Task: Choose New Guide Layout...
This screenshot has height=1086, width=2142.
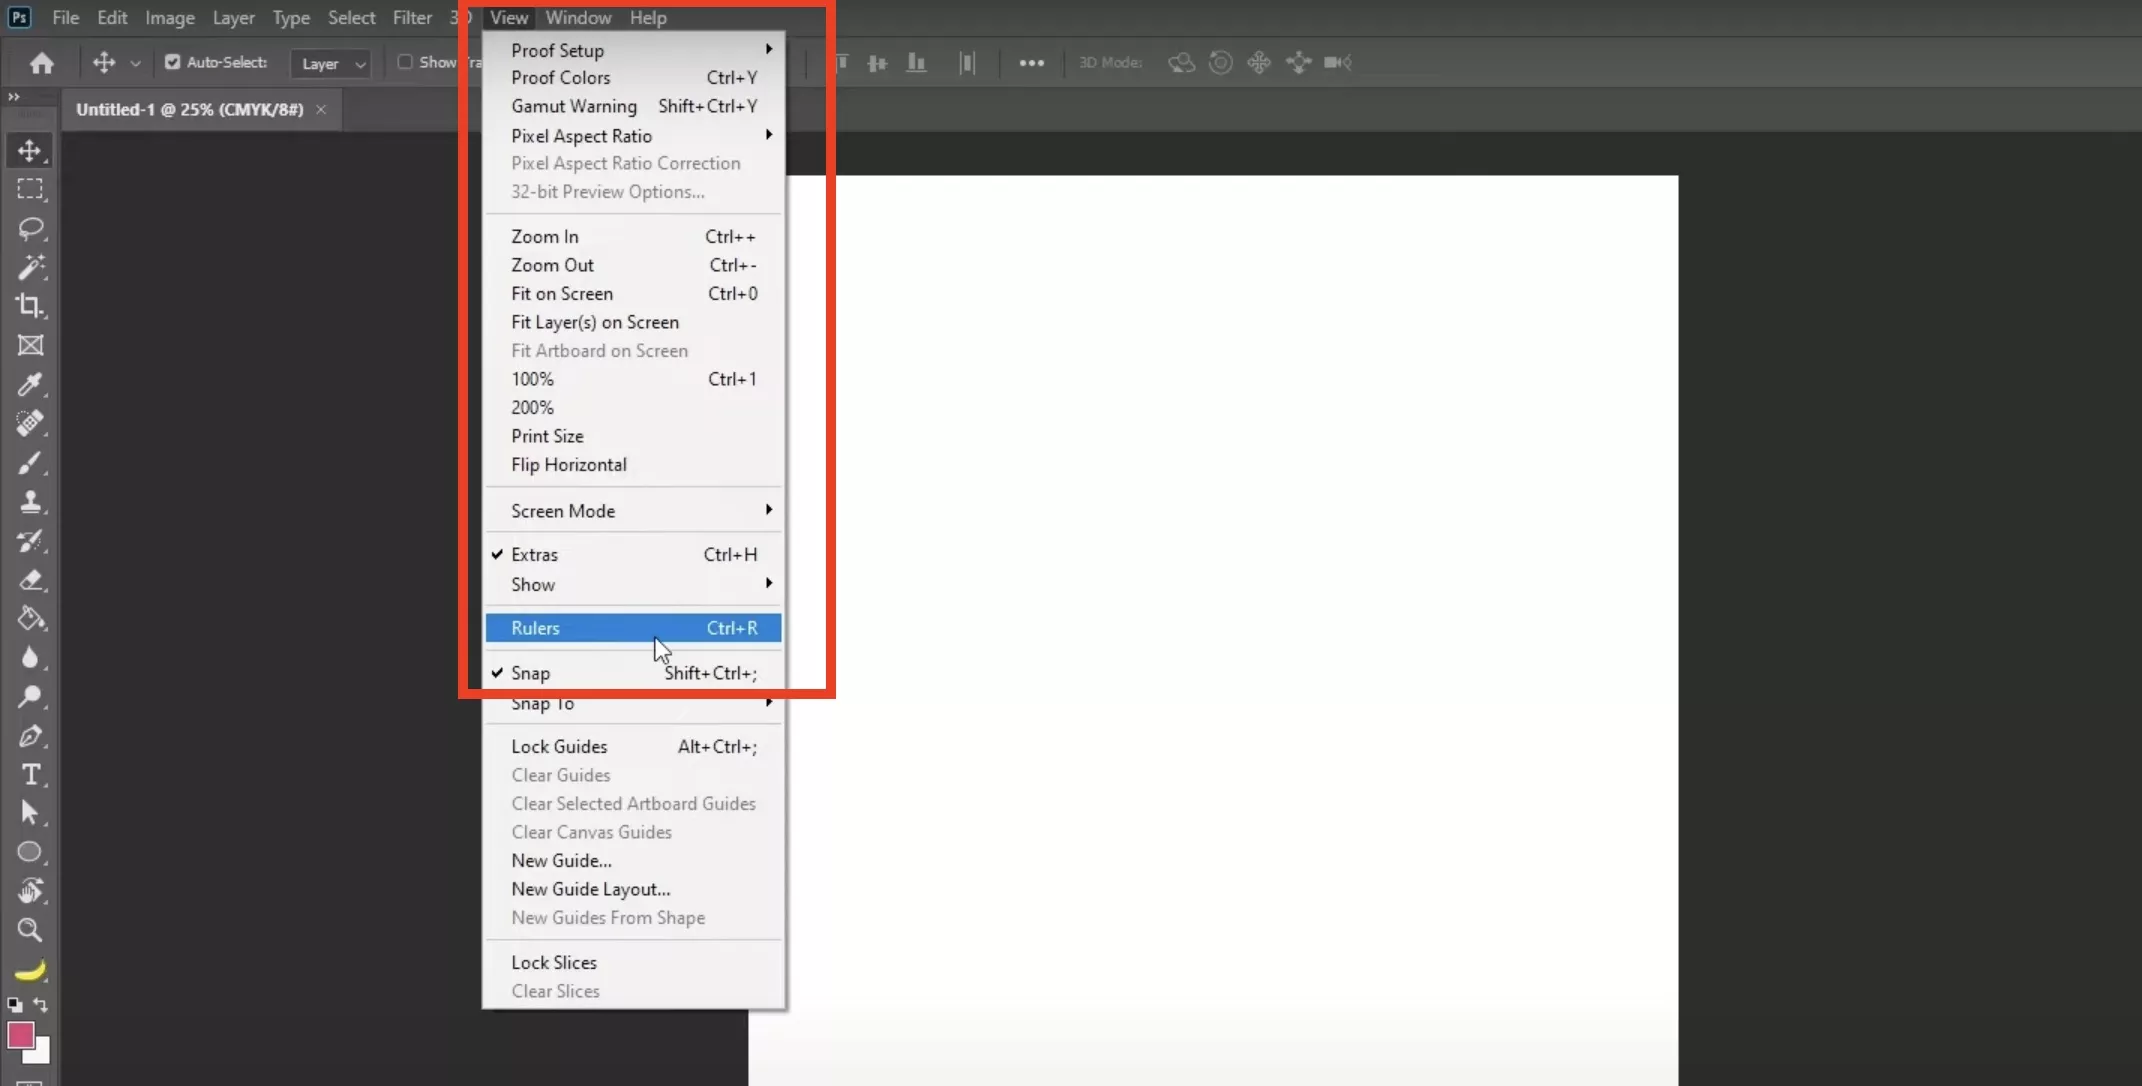Action: [x=633, y=889]
